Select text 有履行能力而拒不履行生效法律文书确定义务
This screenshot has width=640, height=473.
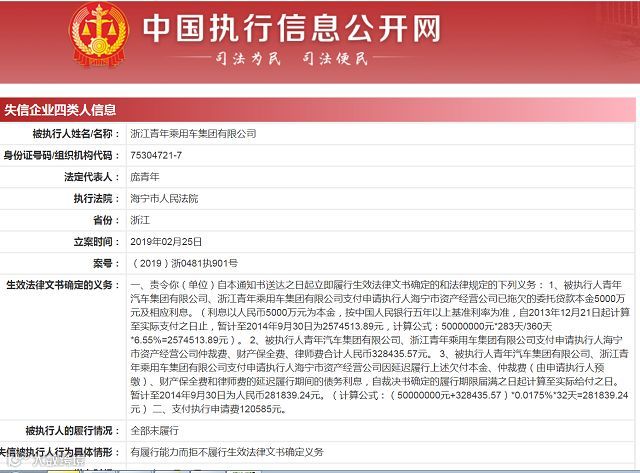(x=227, y=452)
